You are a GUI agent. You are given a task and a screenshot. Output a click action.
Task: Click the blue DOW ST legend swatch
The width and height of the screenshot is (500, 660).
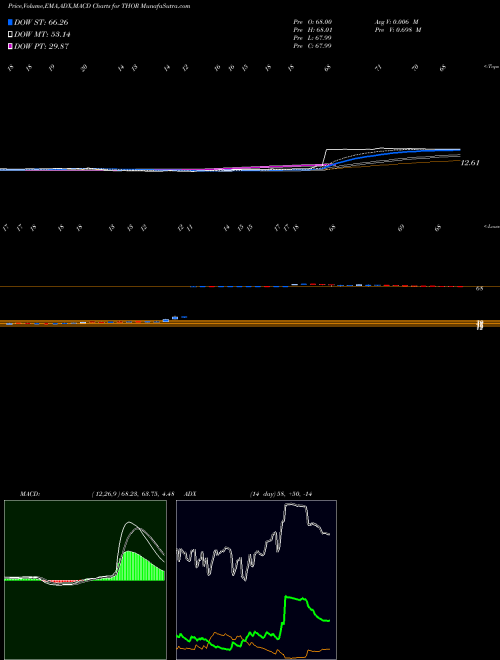(10, 22)
